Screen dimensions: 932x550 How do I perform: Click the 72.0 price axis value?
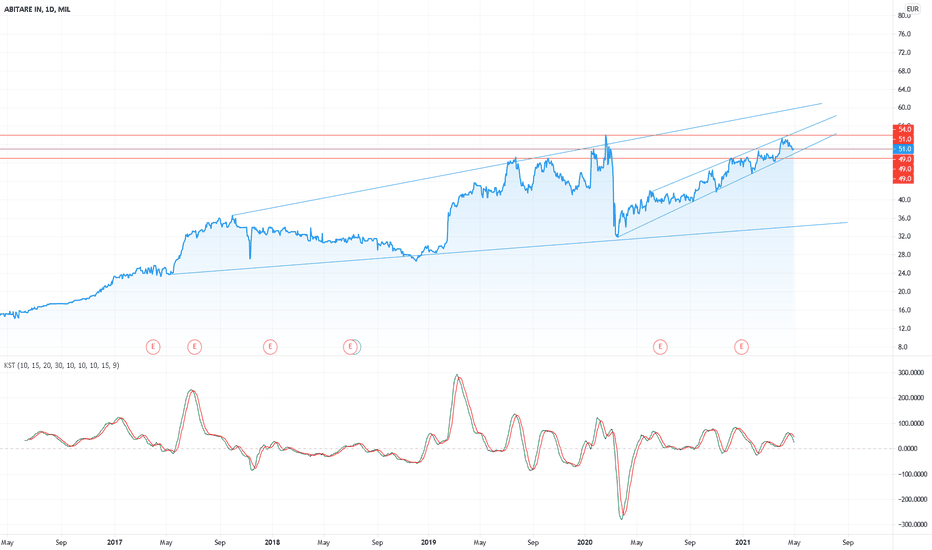click(x=904, y=53)
